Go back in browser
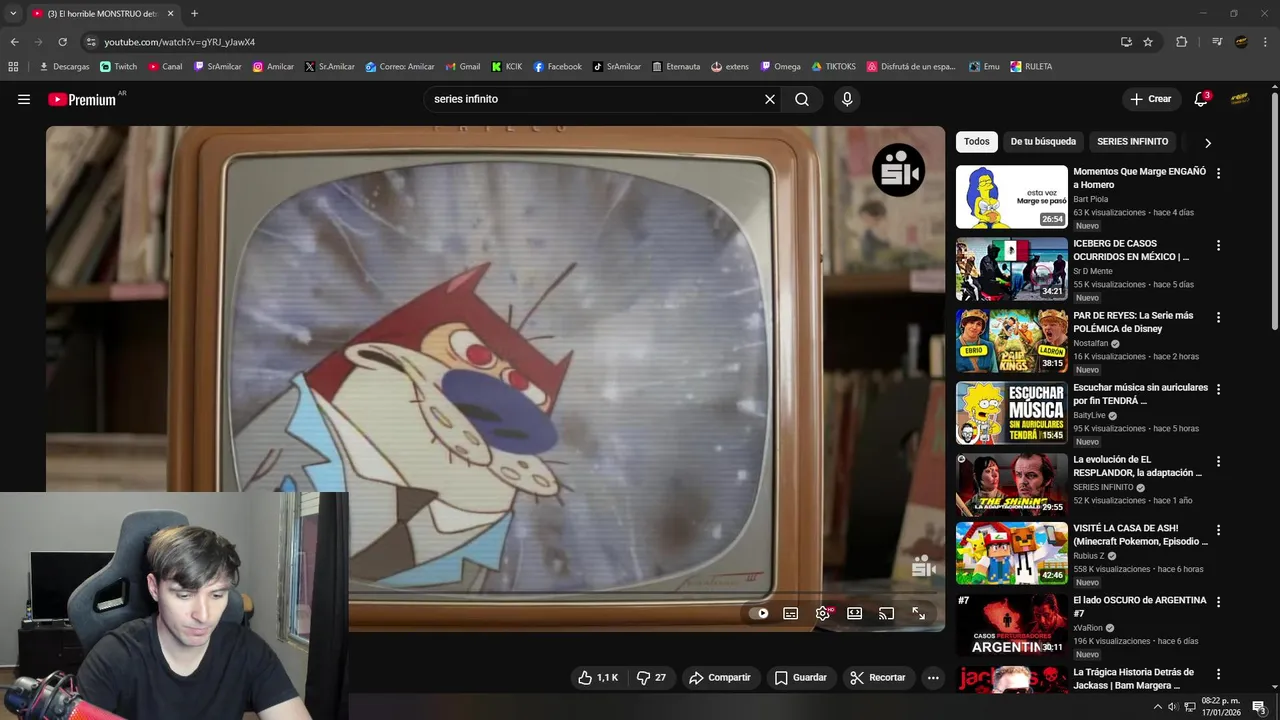The image size is (1280, 720). [14, 42]
